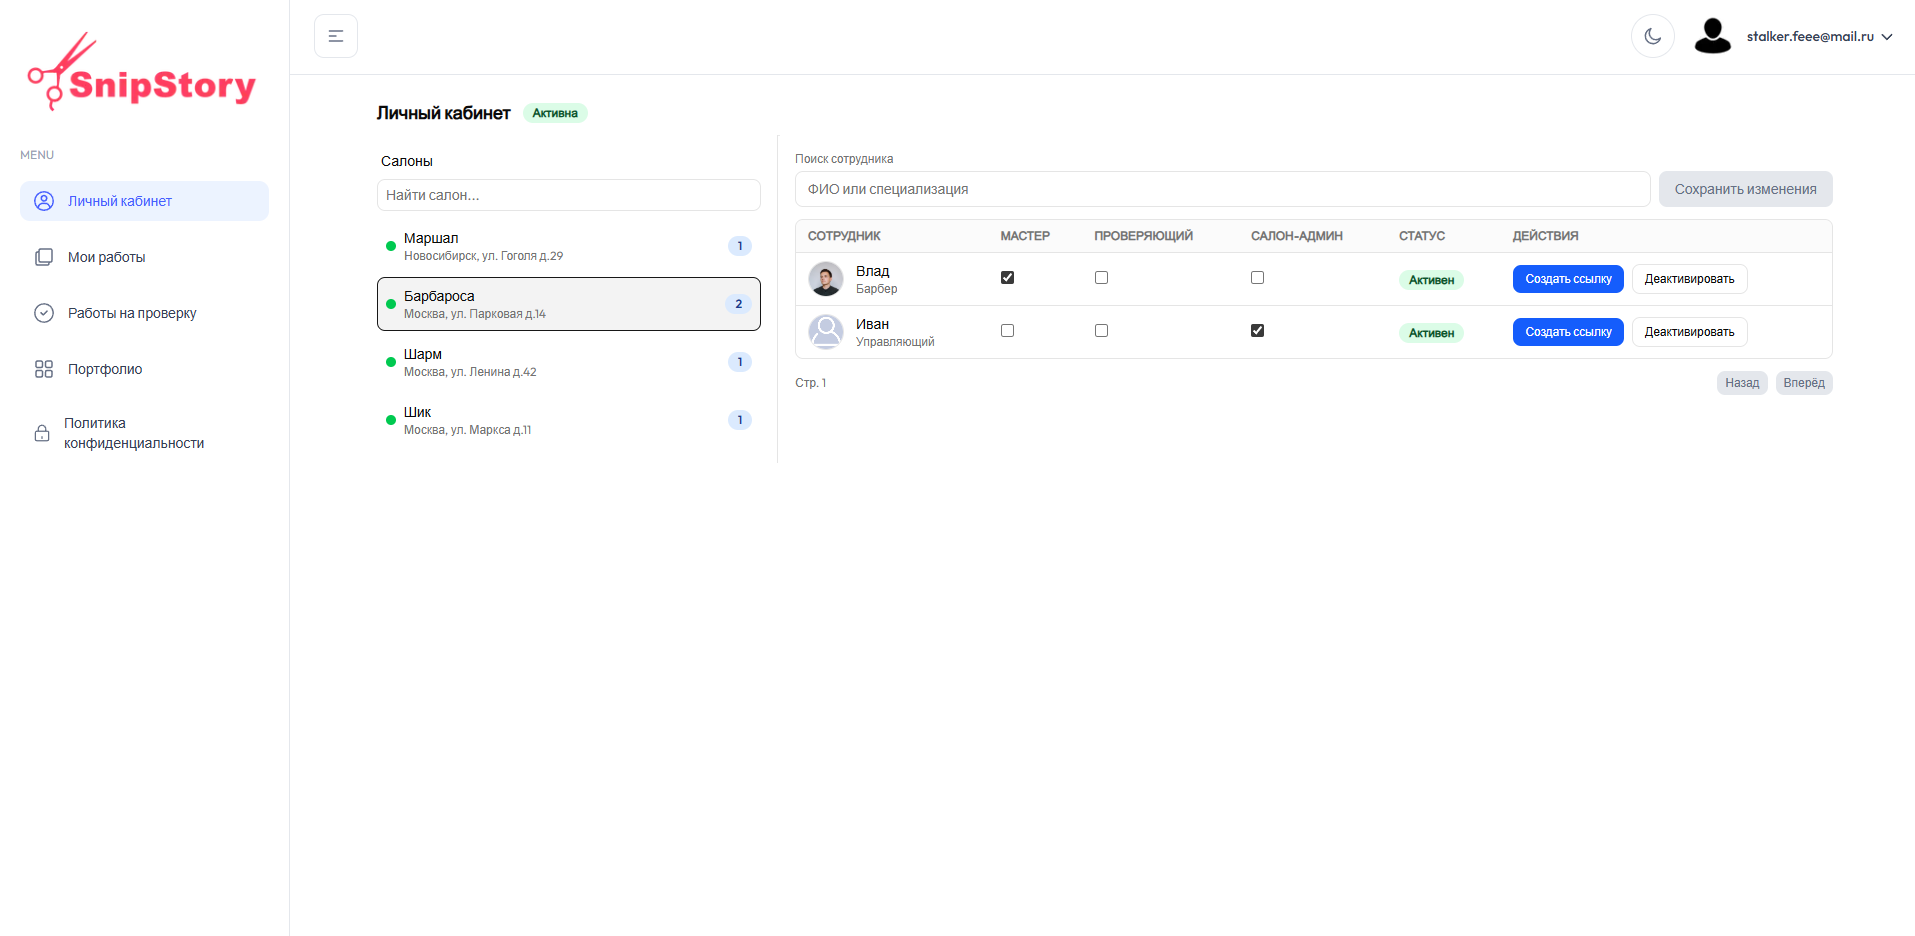Click employee count badge for Маршал
The height and width of the screenshot is (936, 1915).
coord(740,246)
